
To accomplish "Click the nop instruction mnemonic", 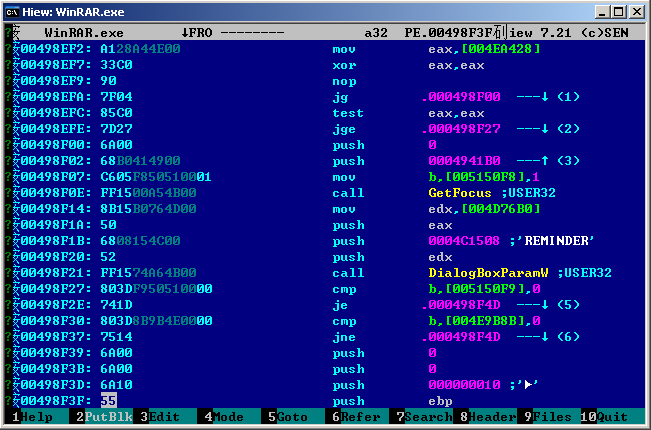I will point(344,81).
